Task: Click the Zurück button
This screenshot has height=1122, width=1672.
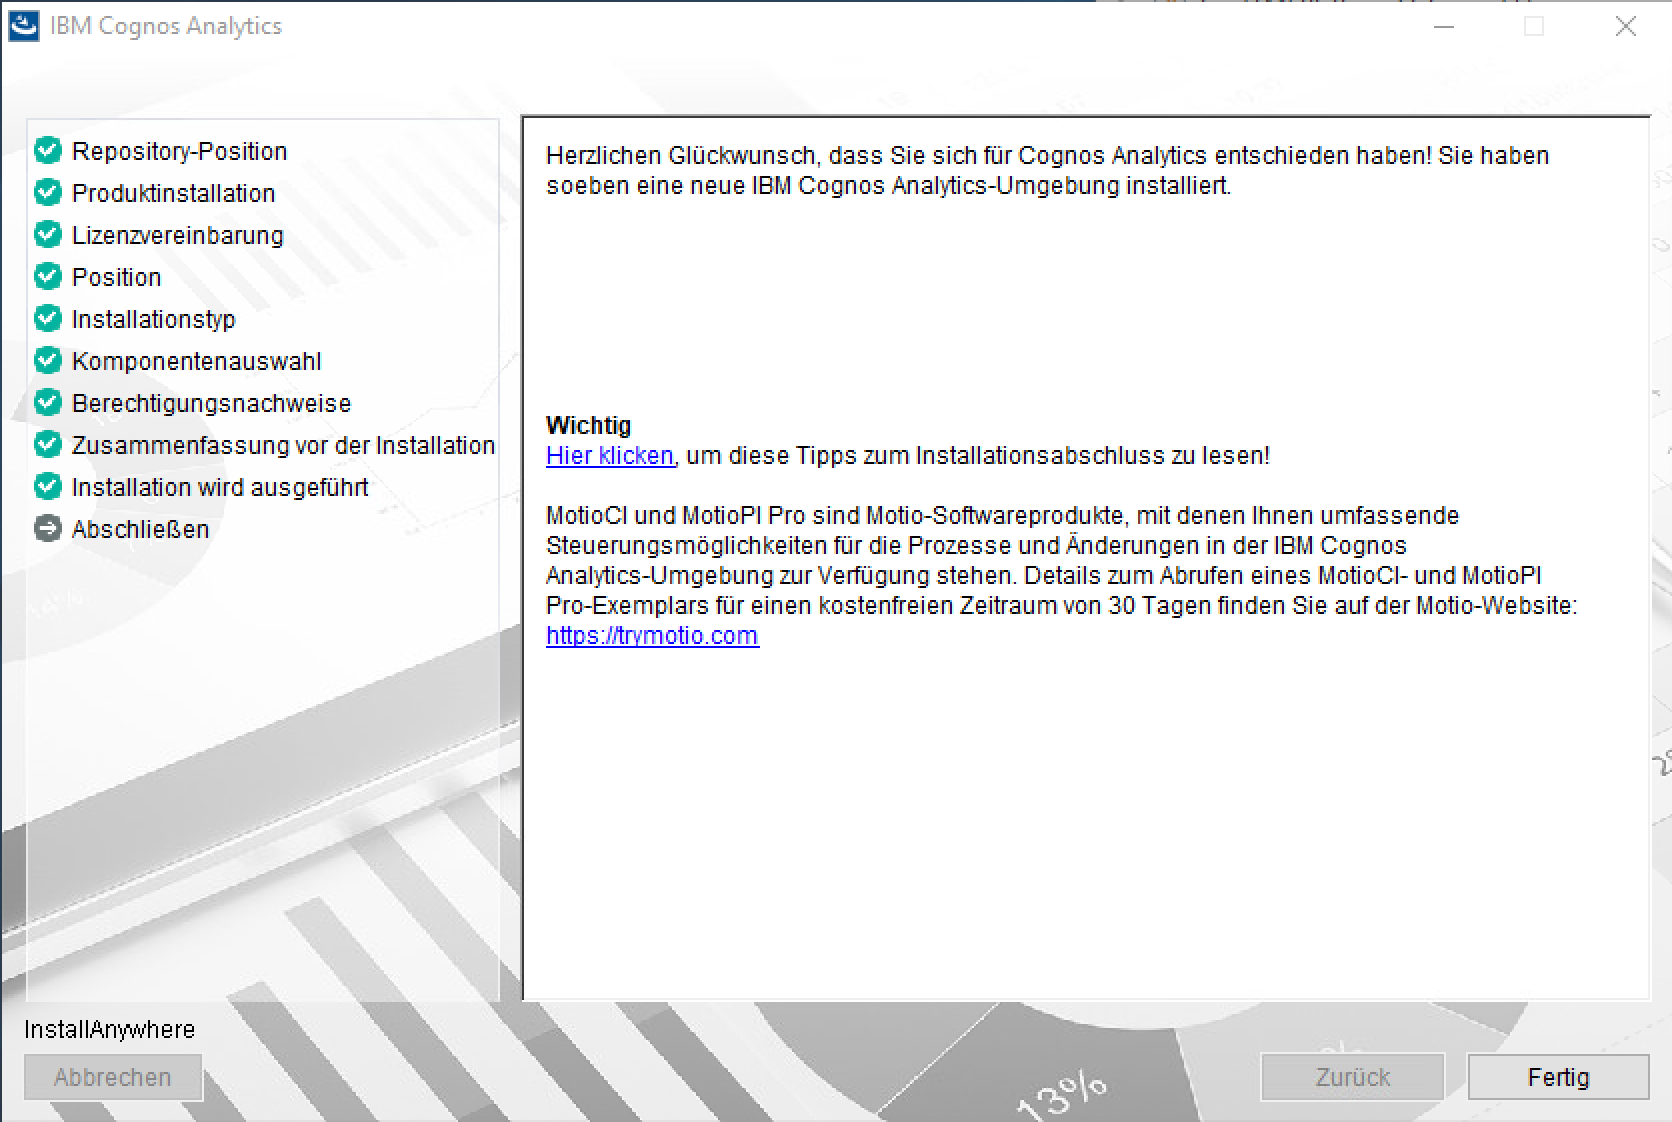Action: (1352, 1077)
